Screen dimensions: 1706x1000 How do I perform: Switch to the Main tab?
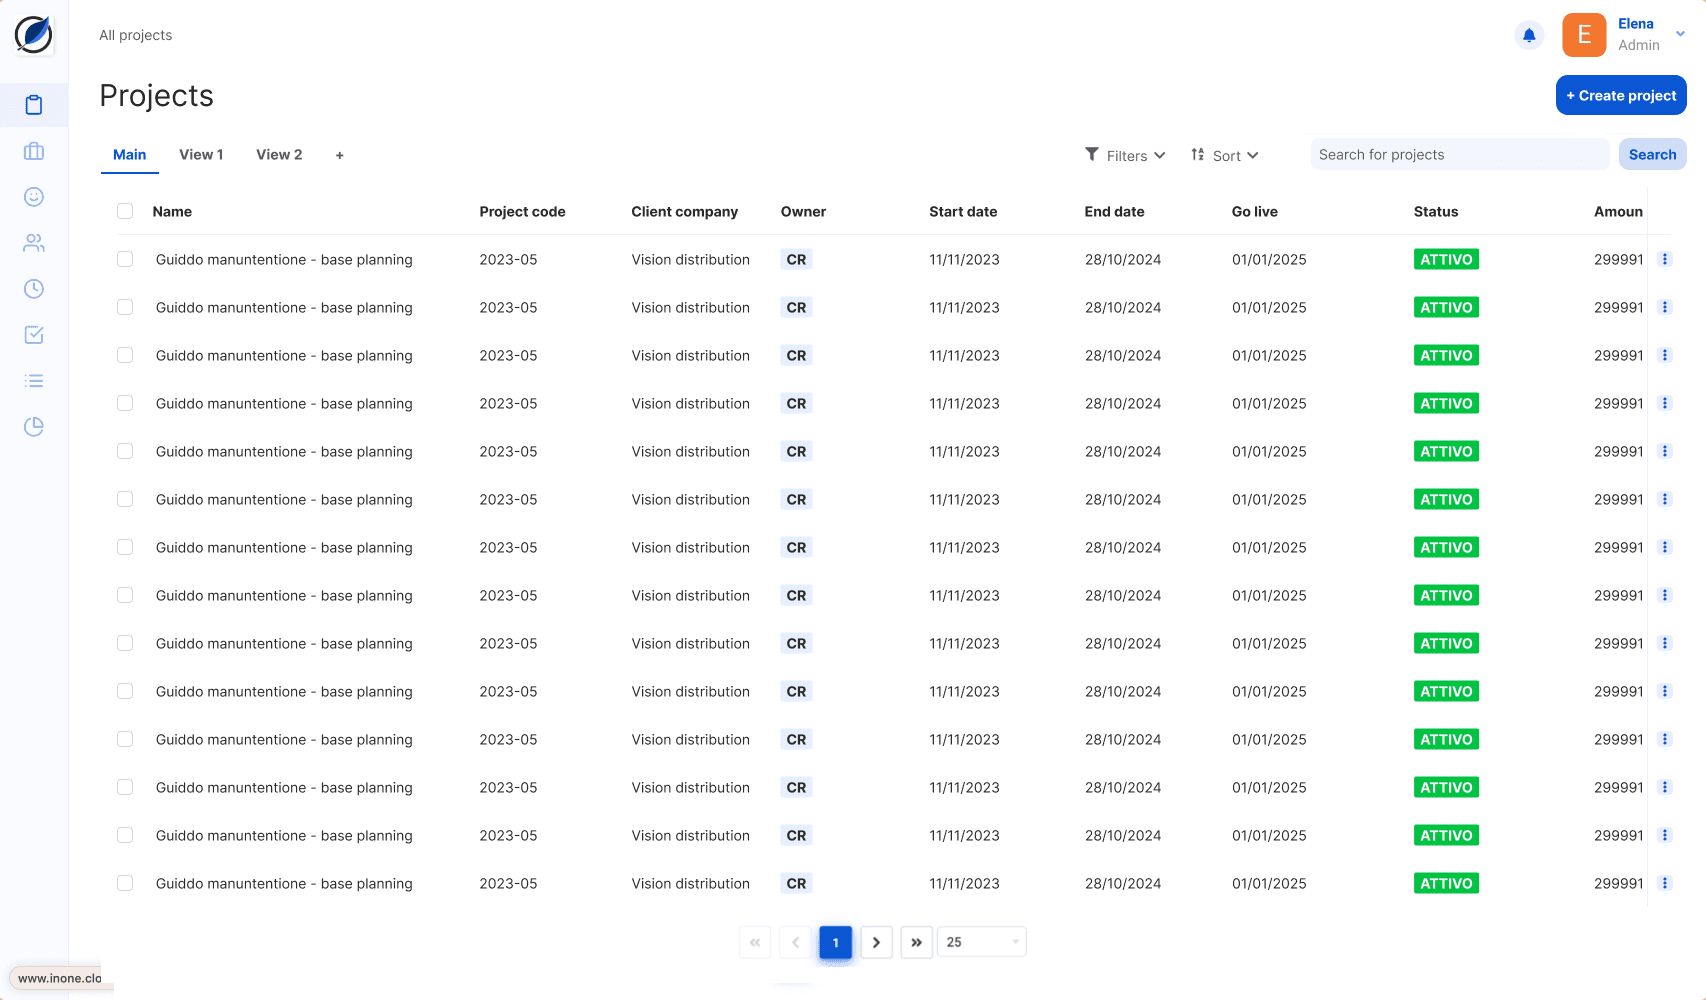[130, 155]
